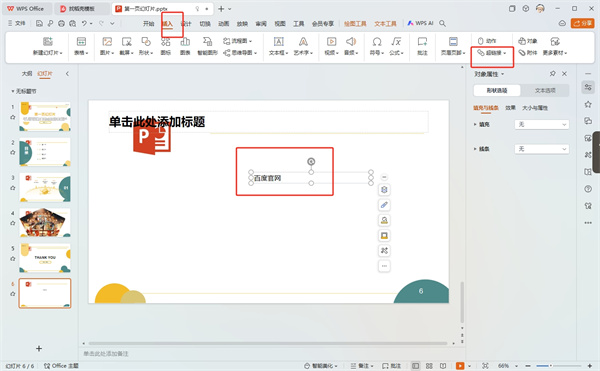The height and width of the screenshot is (371, 600).
Task: Collapse the slide thumbnail panel chevron
Action: click(67, 73)
